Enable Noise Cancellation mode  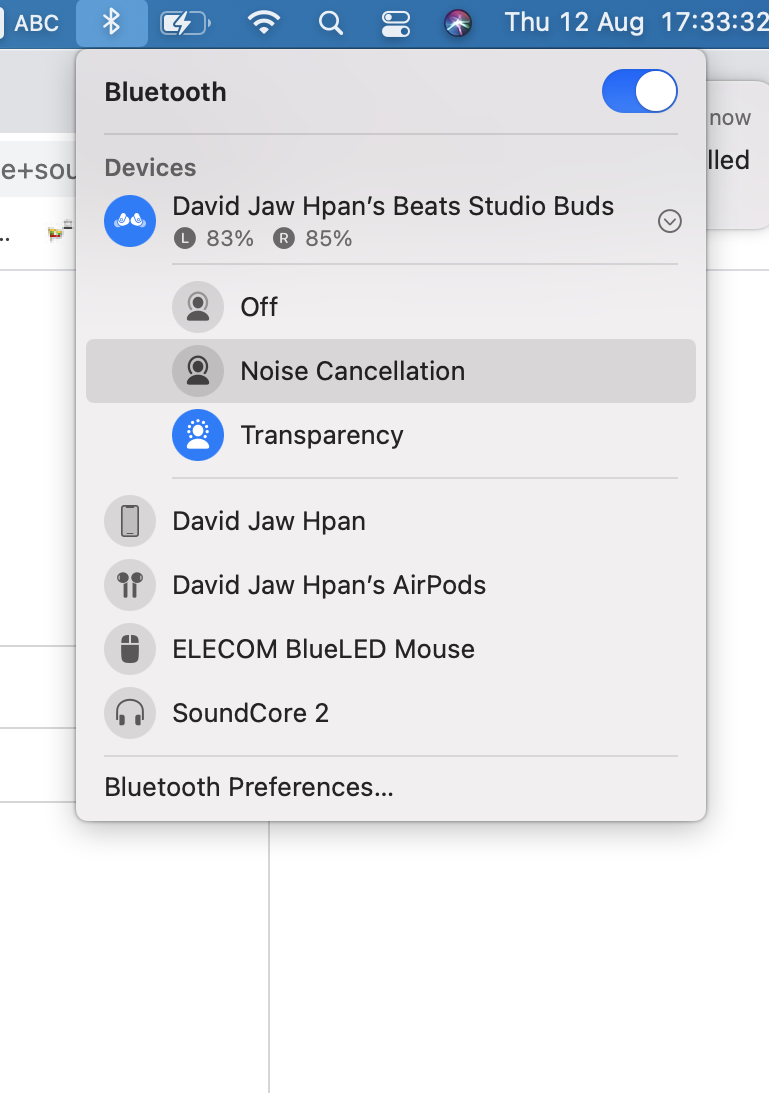pos(352,371)
